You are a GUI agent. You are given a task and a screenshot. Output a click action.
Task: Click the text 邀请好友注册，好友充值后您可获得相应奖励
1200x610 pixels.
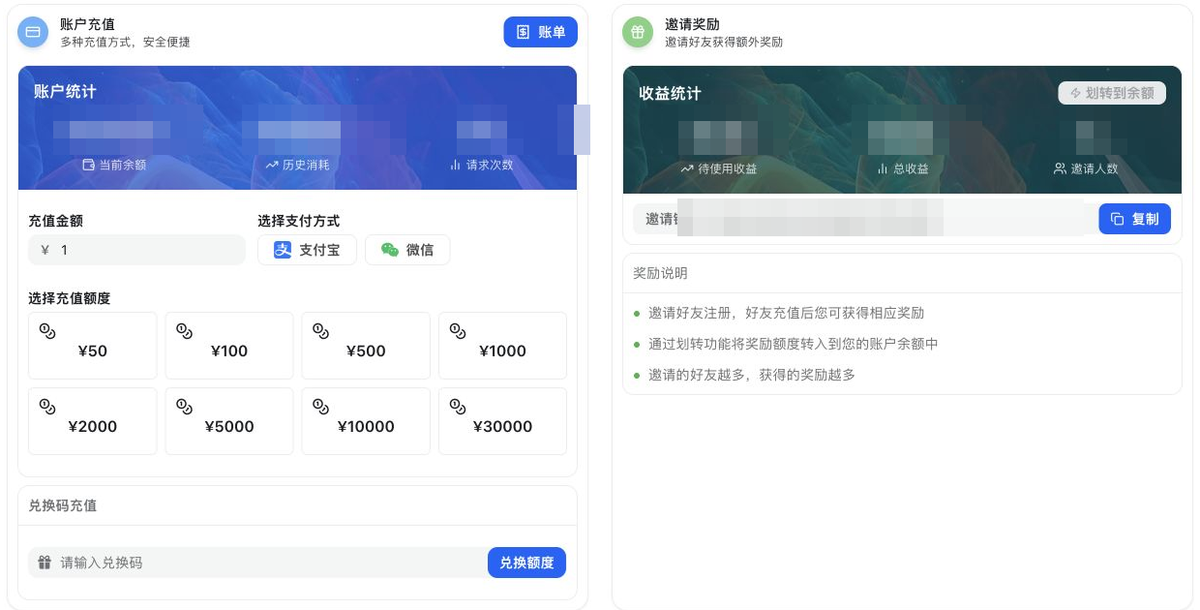787,313
